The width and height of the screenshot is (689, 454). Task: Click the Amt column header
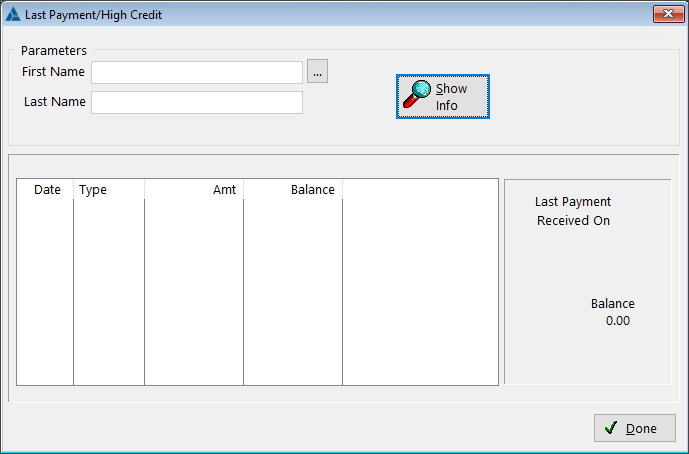pos(194,189)
